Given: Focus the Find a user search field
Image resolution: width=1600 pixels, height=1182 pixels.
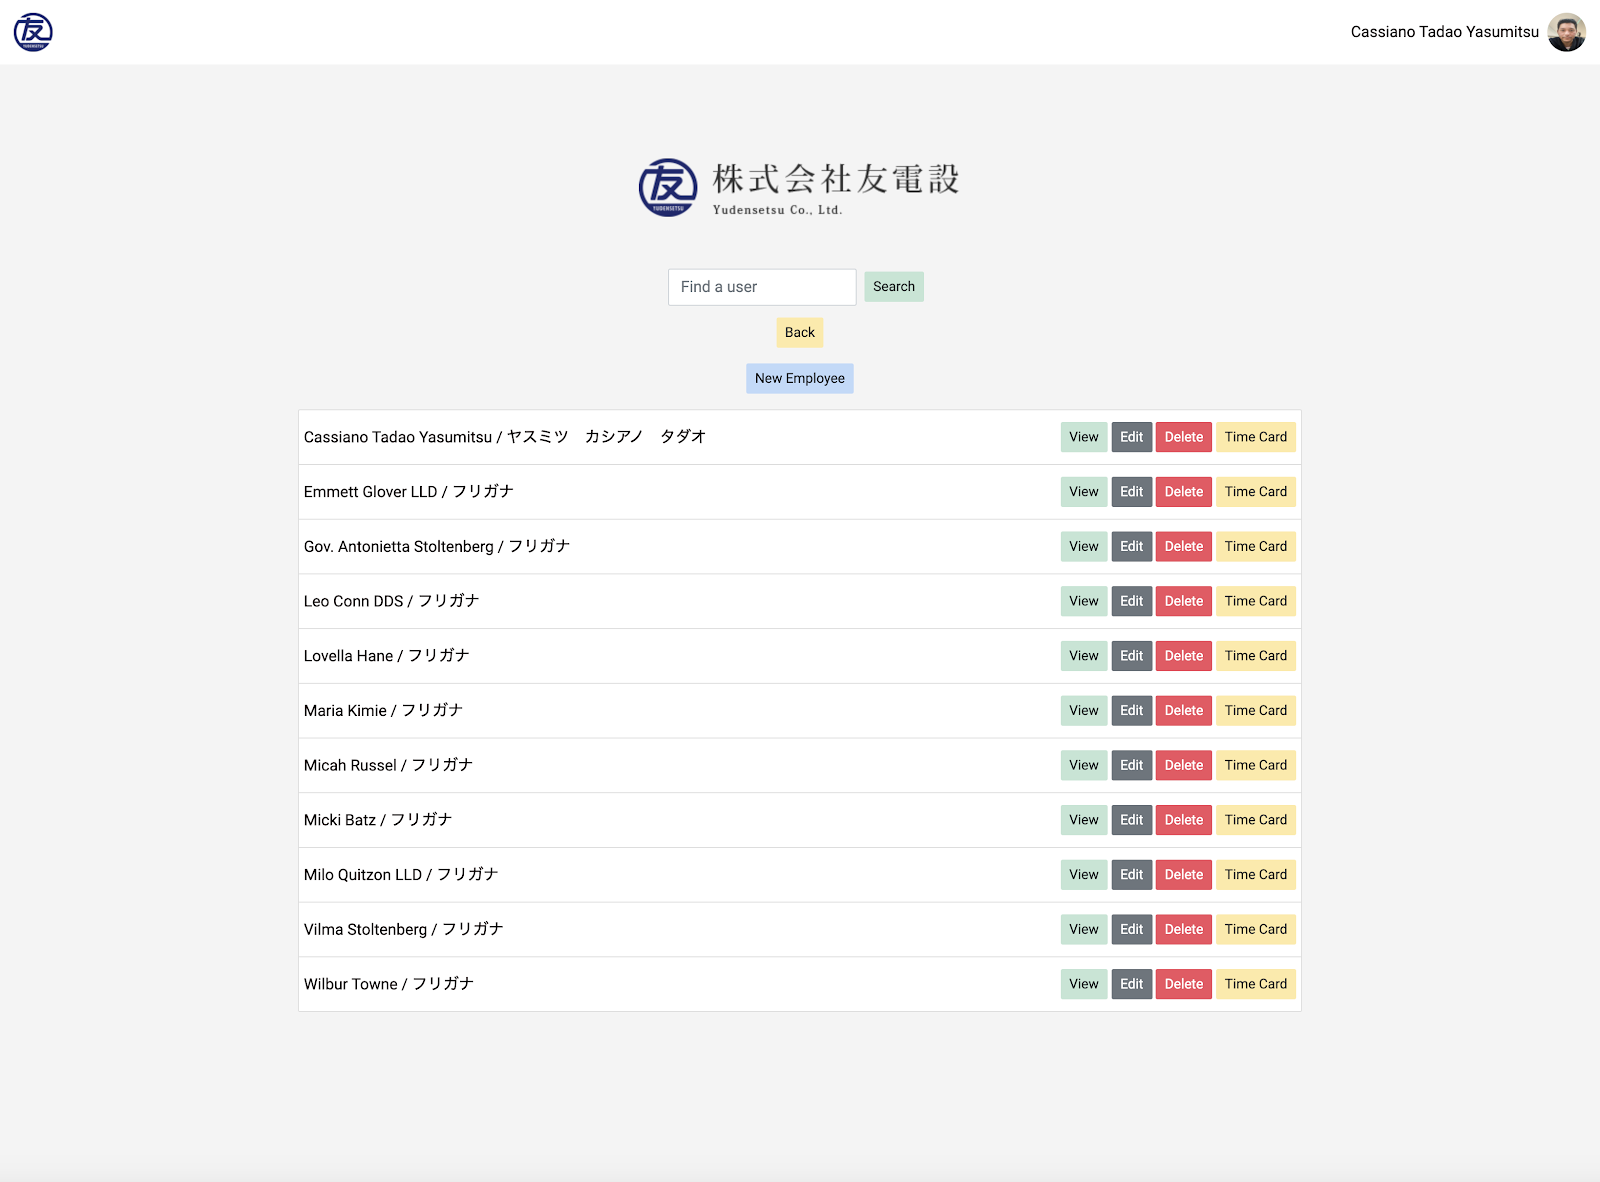Looking at the screenshot, I should pos(762,287).
